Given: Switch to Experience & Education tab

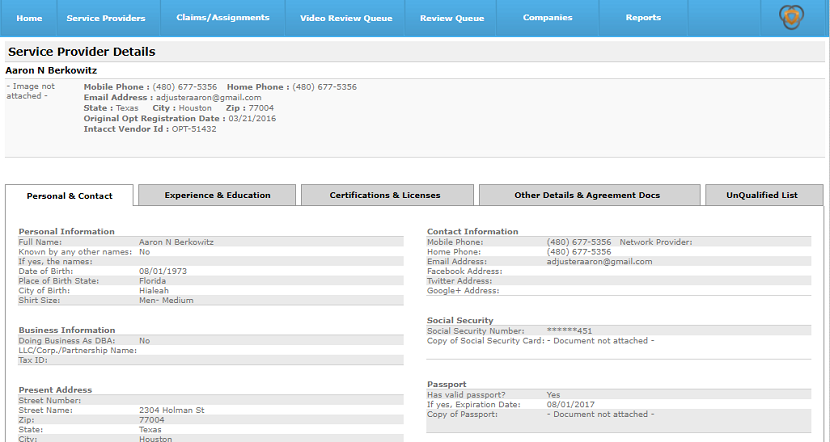Looking at the screenshot, I should pos(217,195).
